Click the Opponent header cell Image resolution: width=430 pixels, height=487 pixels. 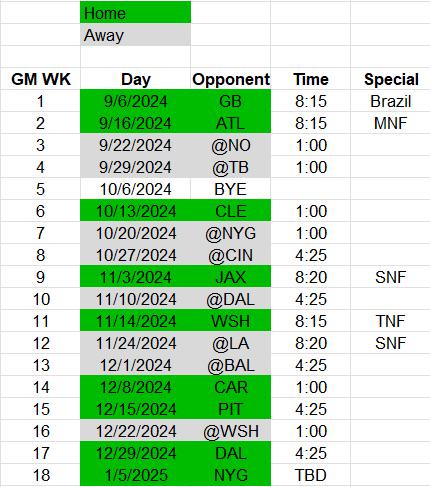click(x=231, y=79)
